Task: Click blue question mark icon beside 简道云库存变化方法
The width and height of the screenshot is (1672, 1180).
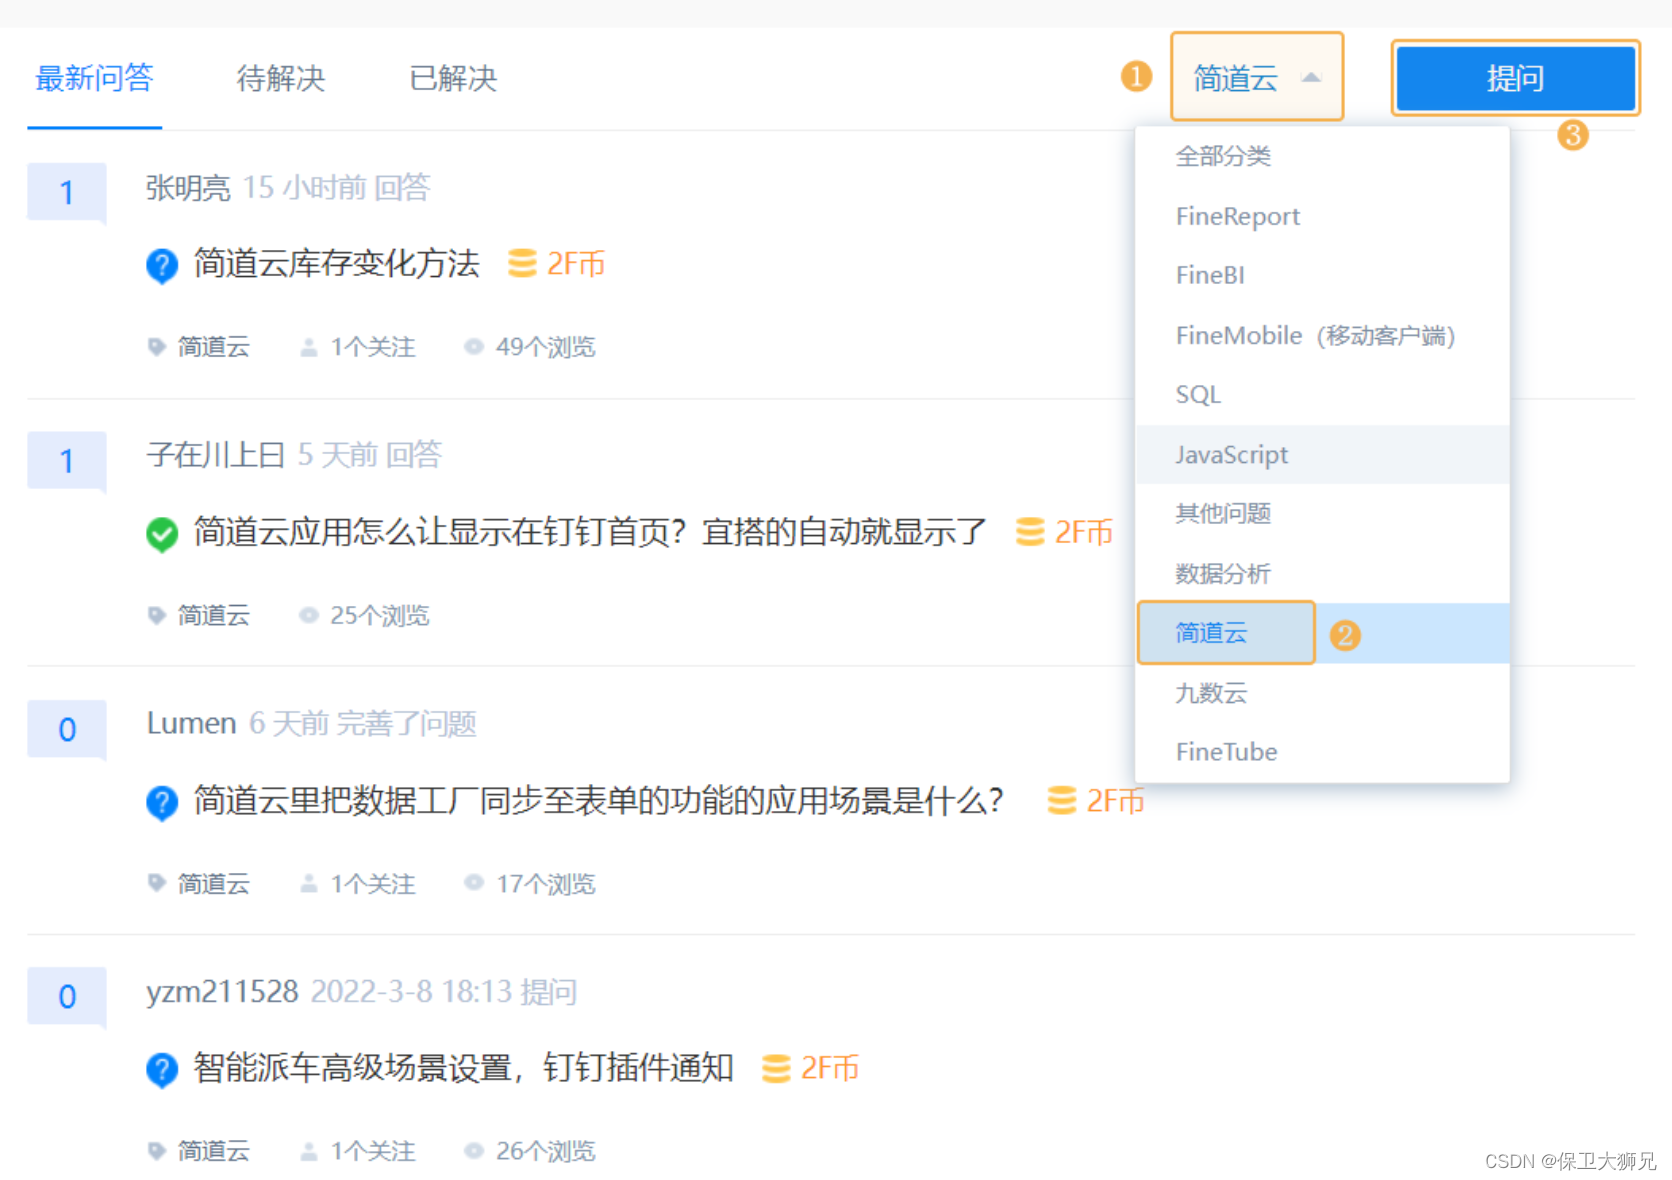Action: coord(162,265)
